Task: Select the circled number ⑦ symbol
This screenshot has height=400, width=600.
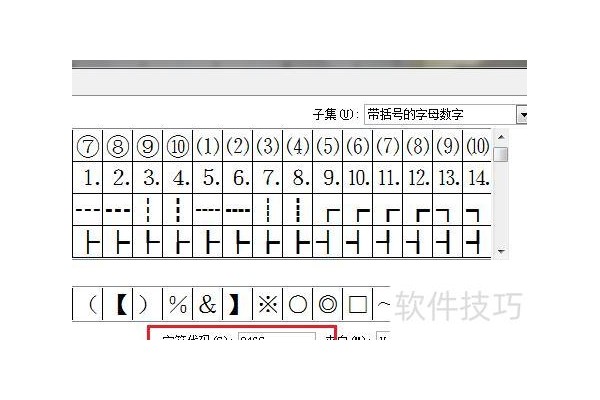Action: point(88,146)
